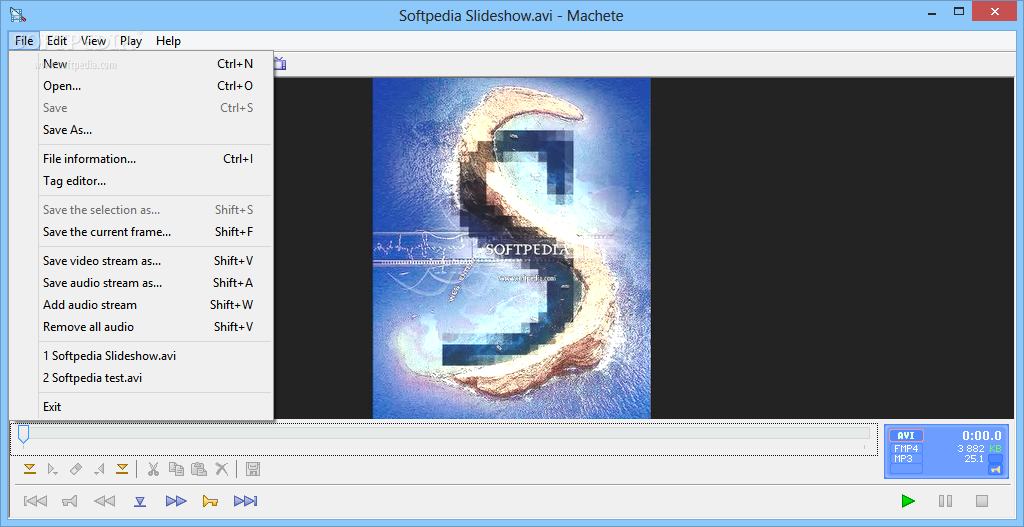
Task: Open the Edit menu
Action: 57,40
